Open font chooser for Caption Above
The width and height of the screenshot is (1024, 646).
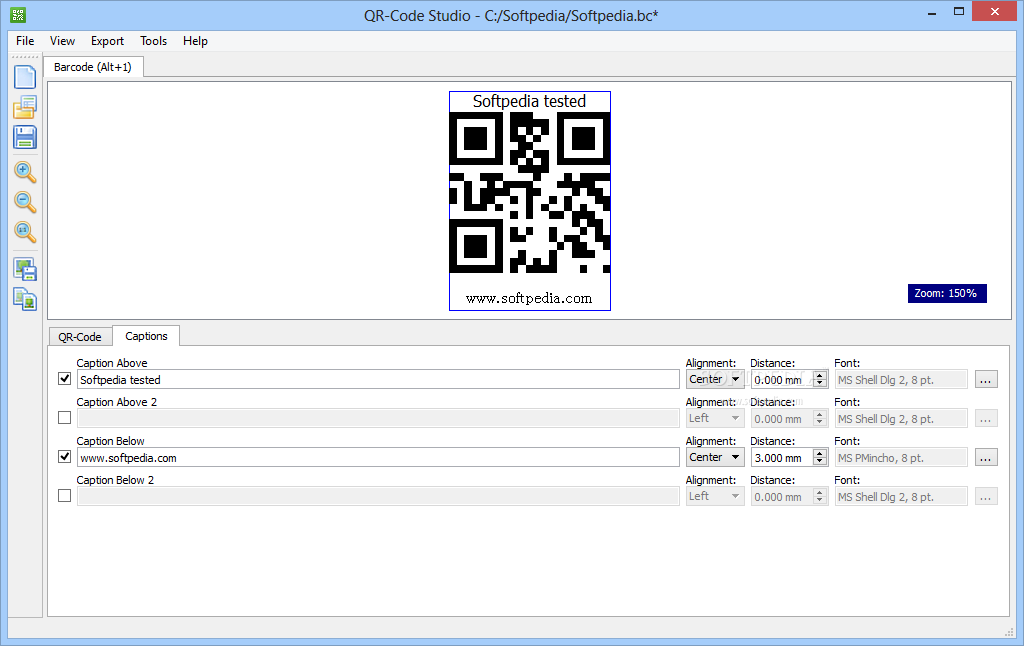[986, 380]
